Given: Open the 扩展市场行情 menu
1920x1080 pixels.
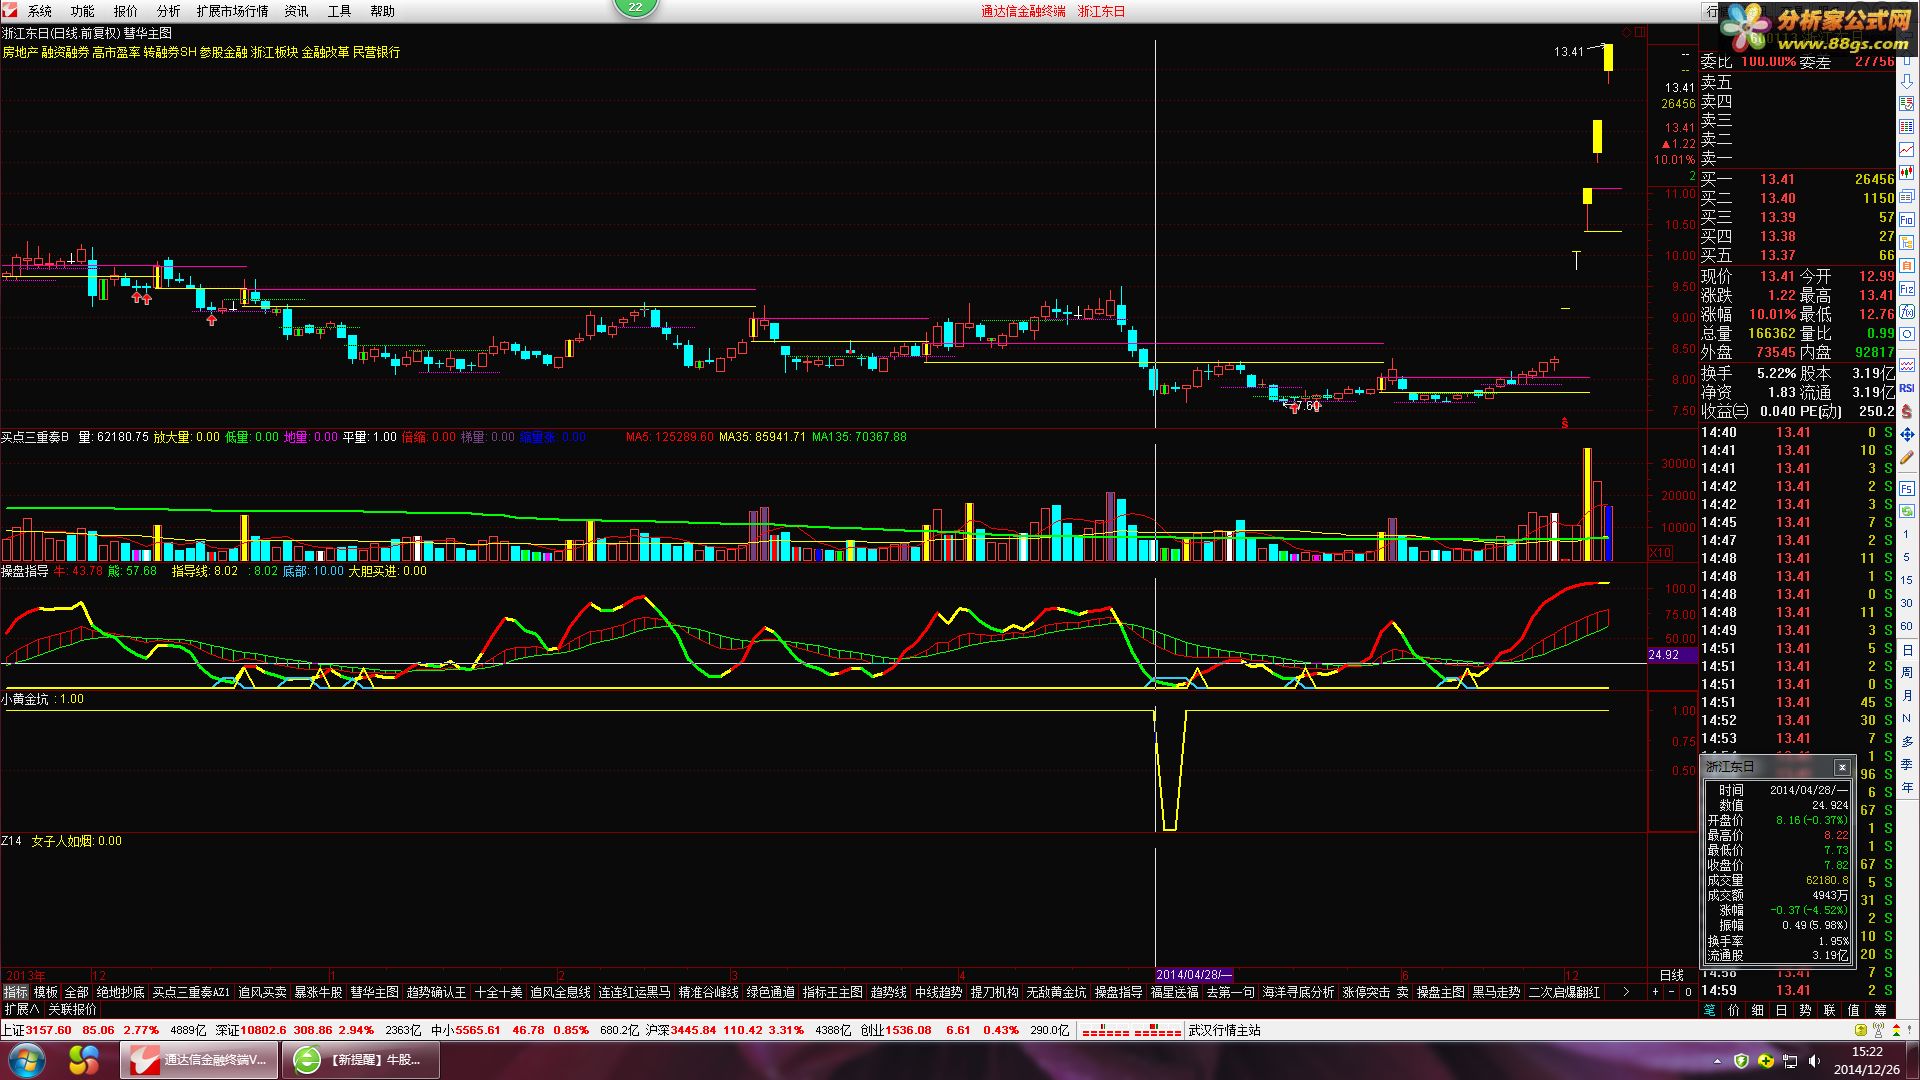Looking at the screenshot, I should (232, 11).
